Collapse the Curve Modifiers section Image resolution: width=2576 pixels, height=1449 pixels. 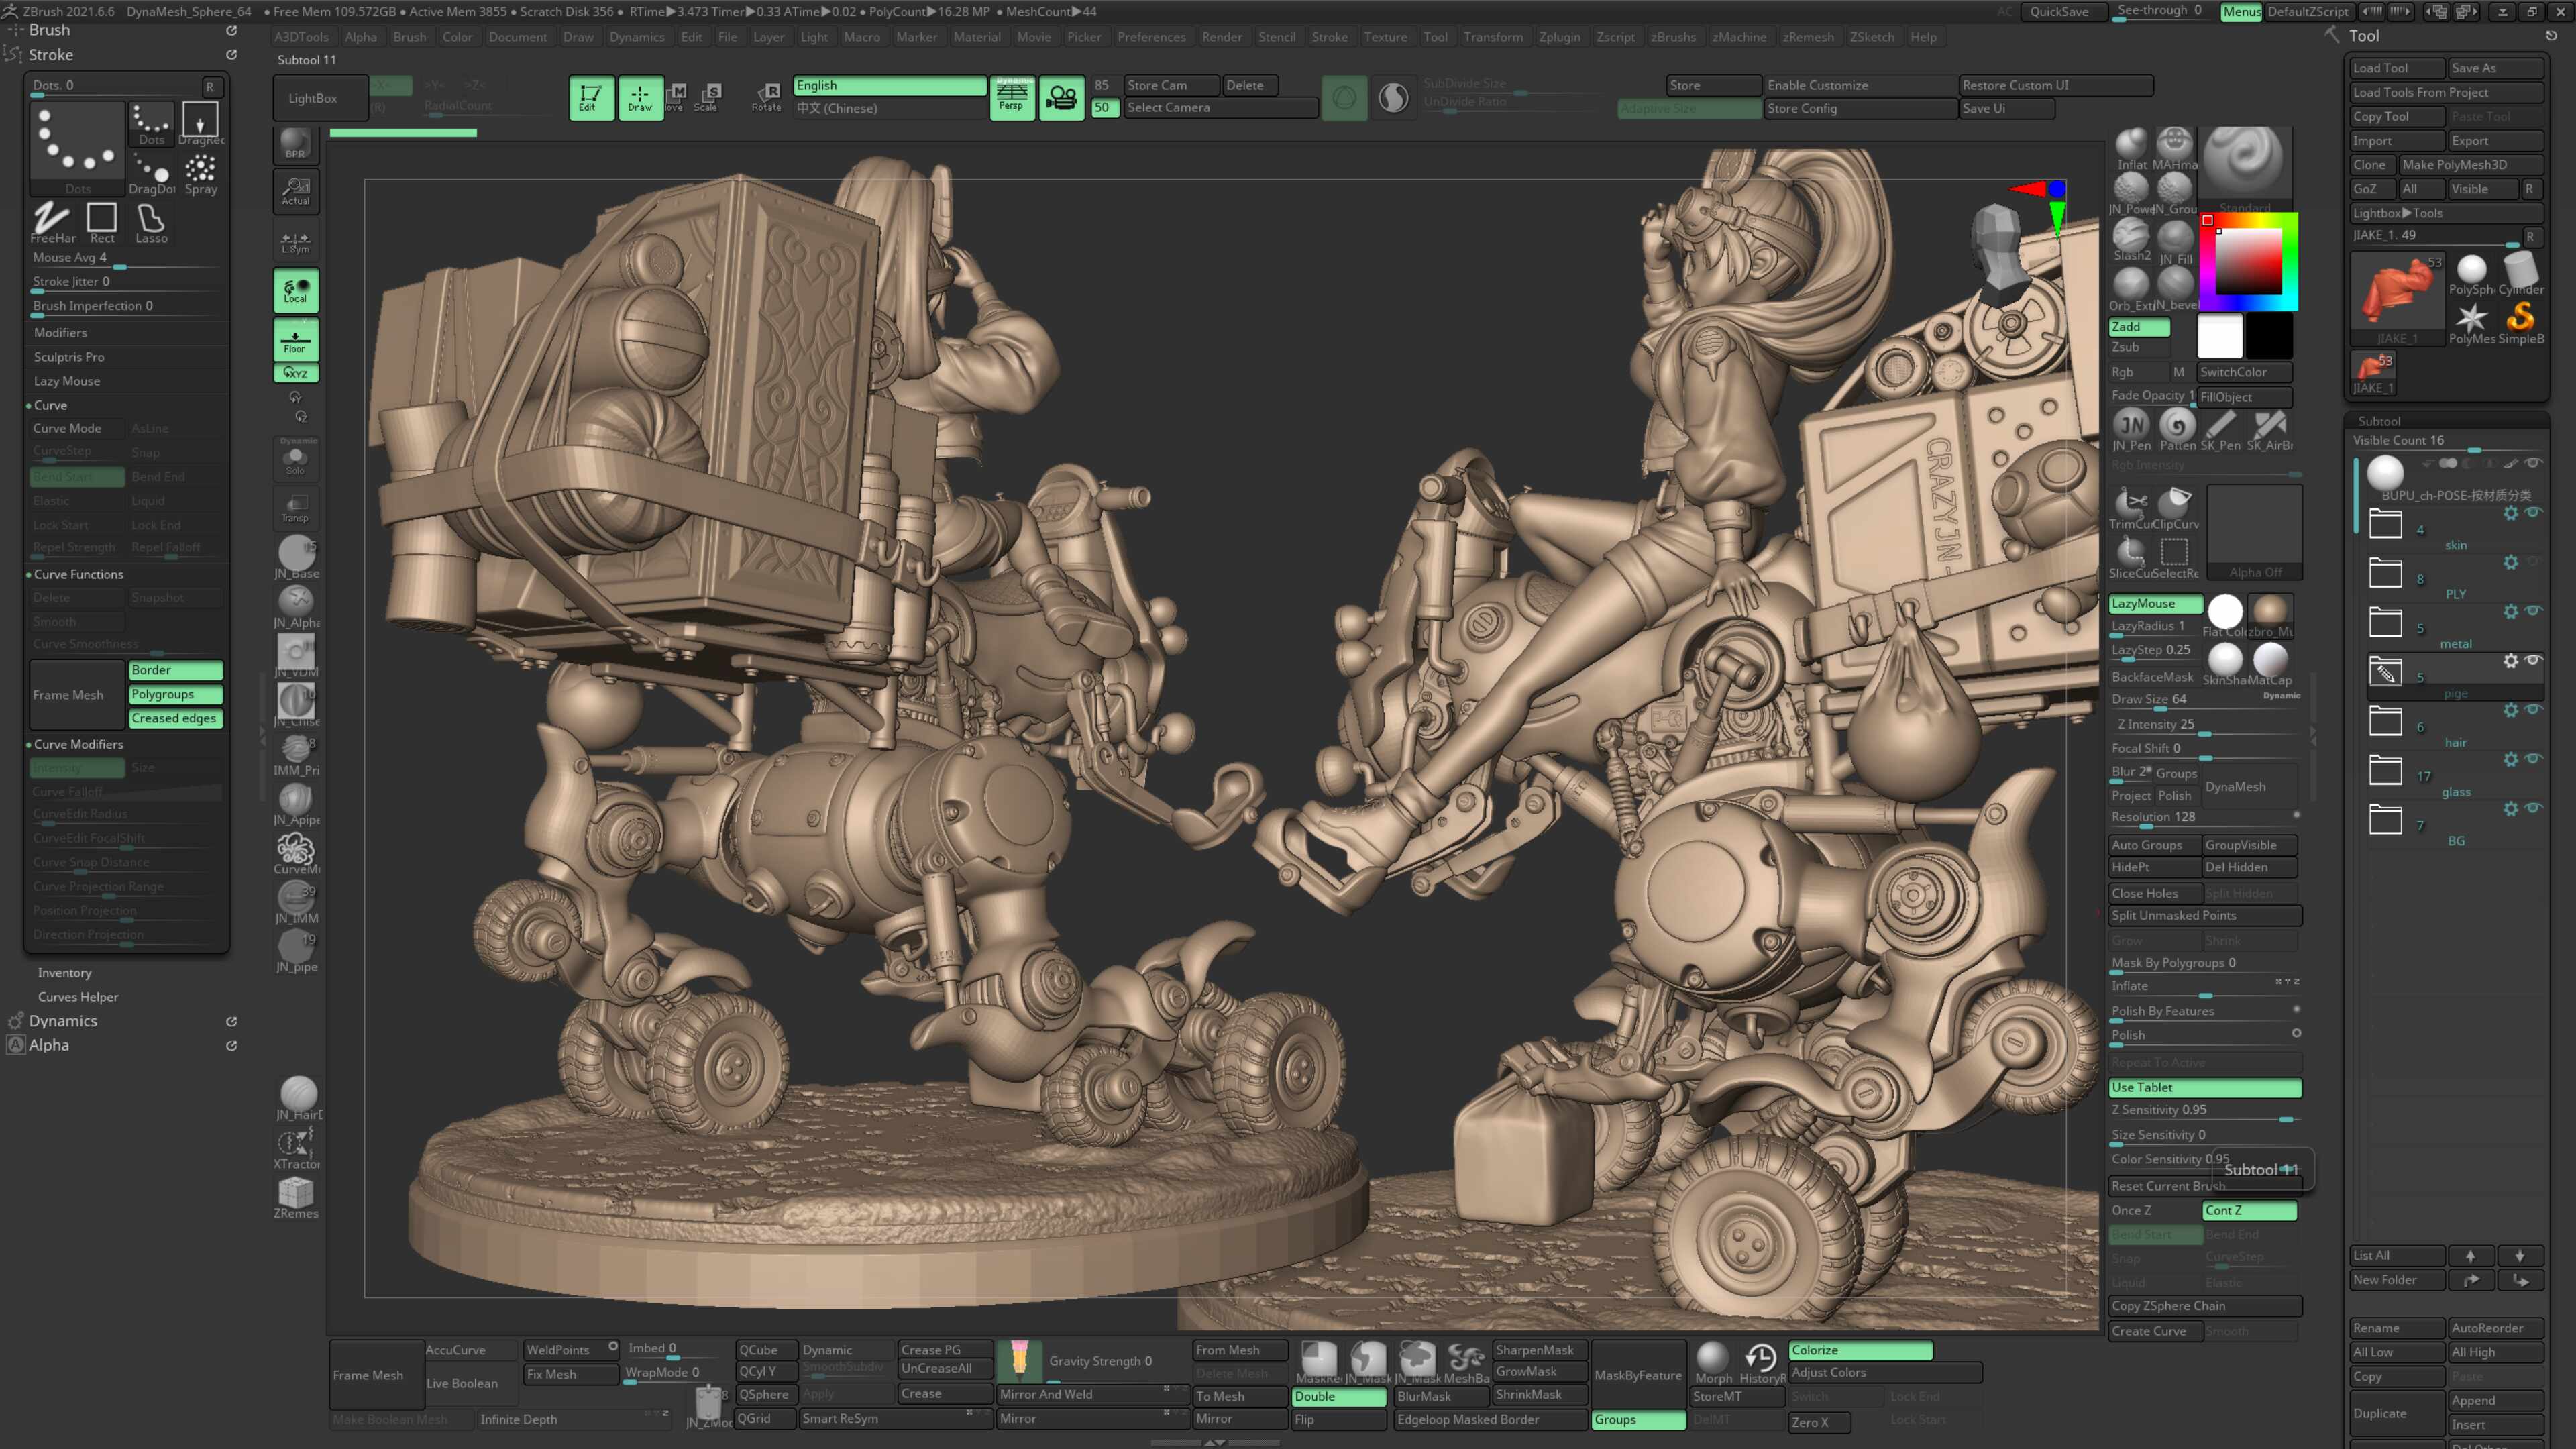[x=78, y=744]
